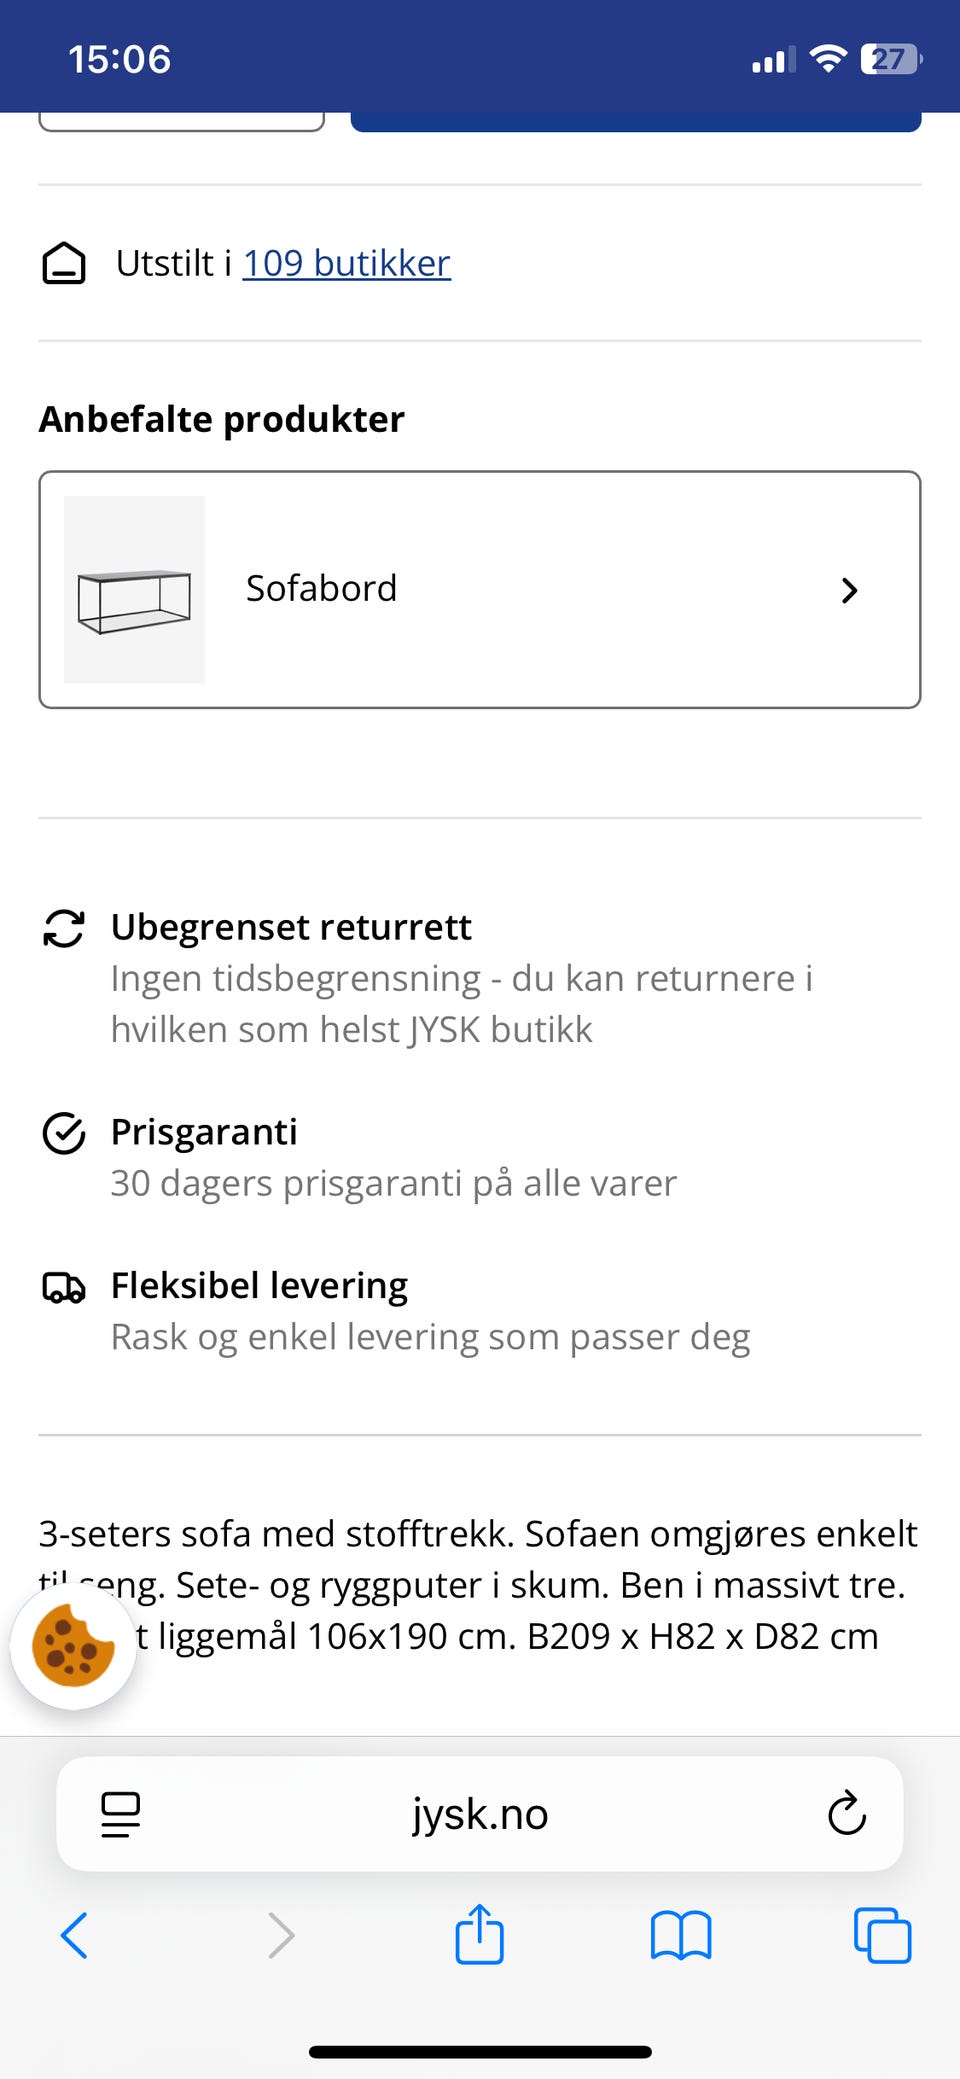This screenshot has width=960, height=2079.
Task: Expand the Sofabord recommendation chevron
Action: coord(849,590)
